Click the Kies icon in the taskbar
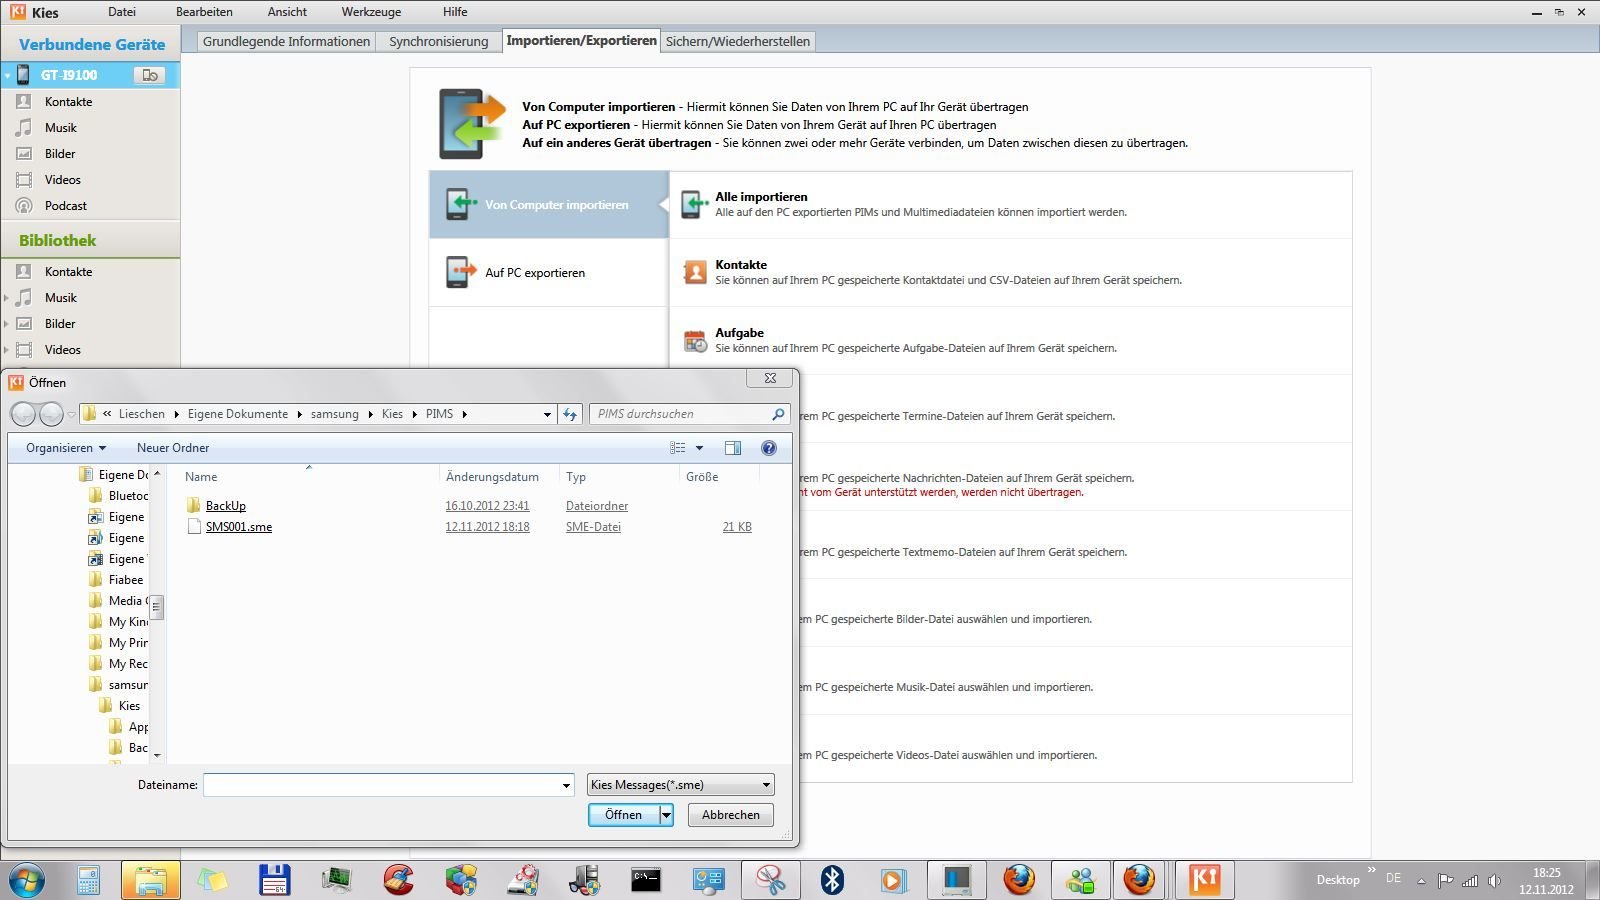The image size is (1600, 900). 1203,880
